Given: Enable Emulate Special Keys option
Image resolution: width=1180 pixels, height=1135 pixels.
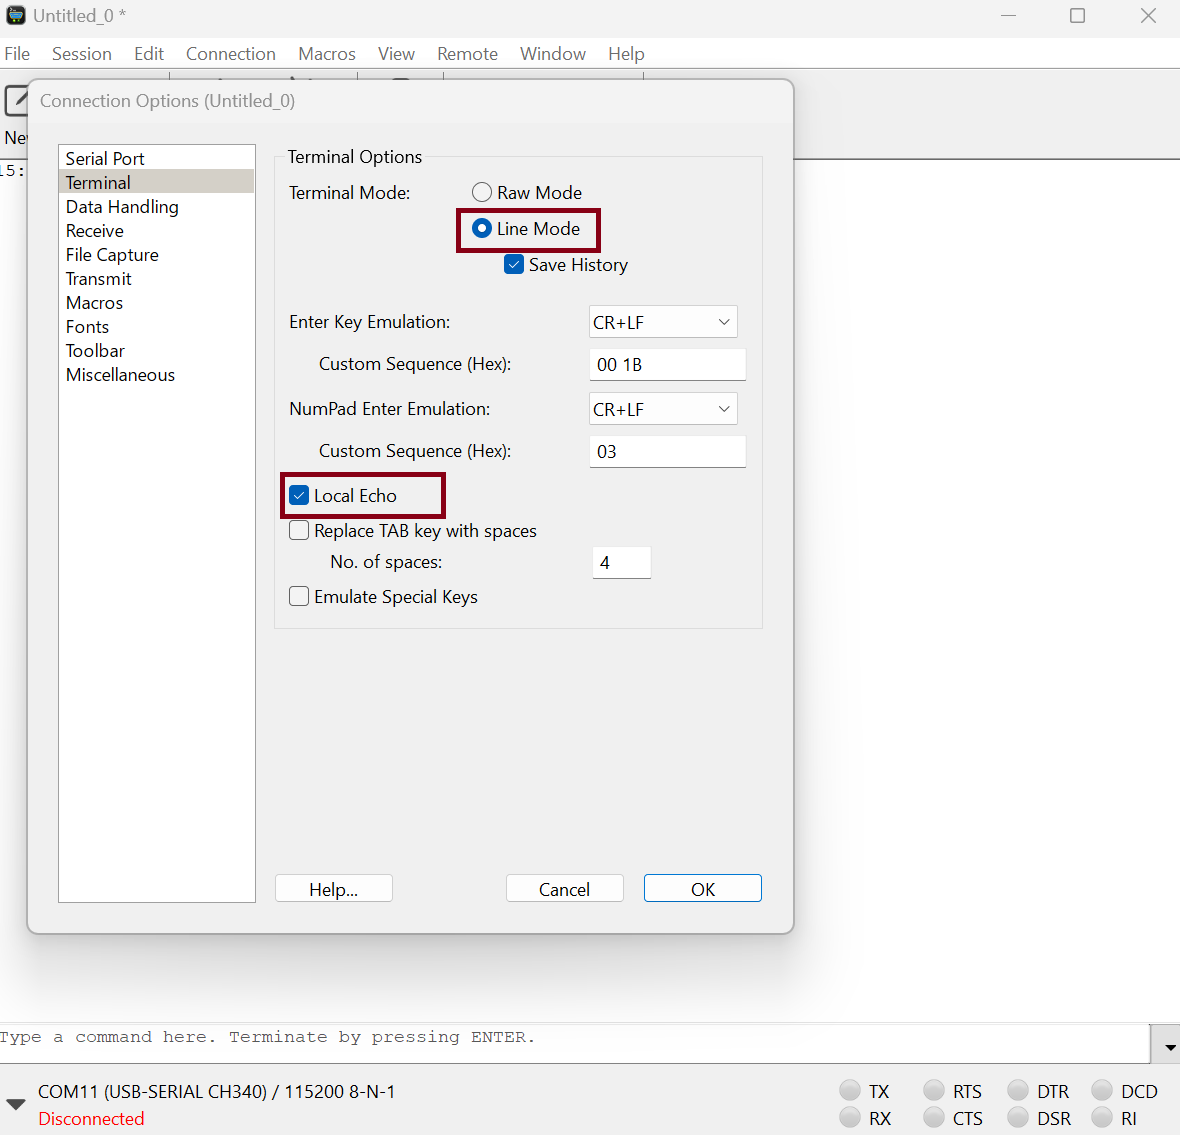Looking at the screenshot, I should (x=299, y=597).
